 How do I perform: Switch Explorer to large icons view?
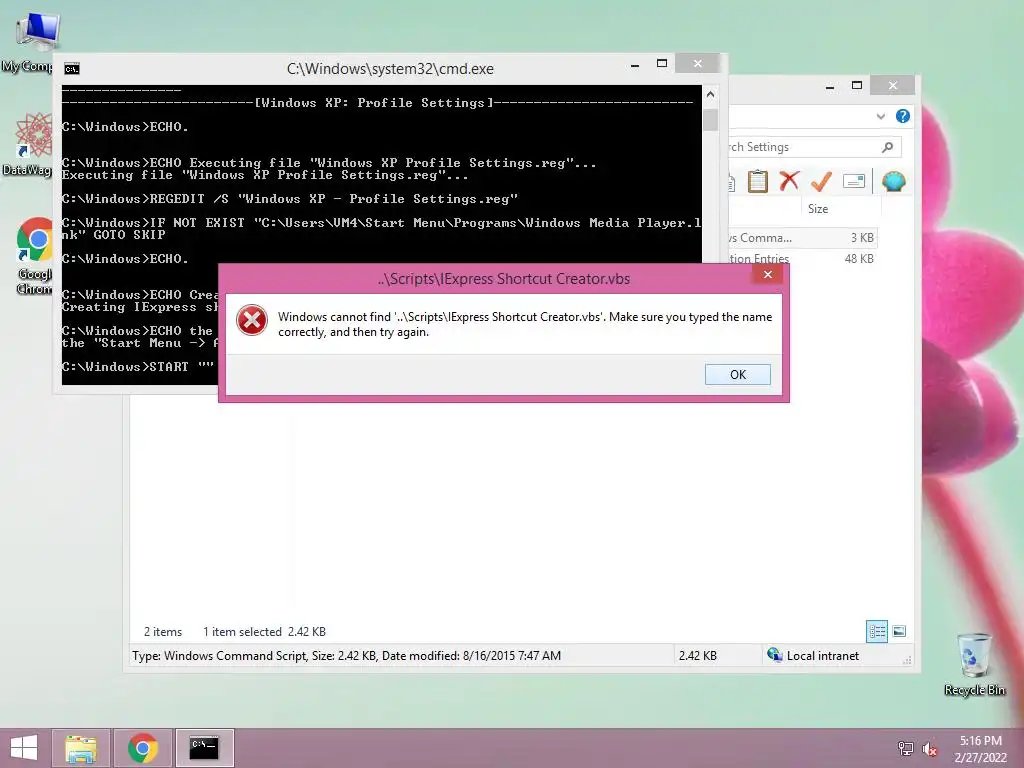click(899, 631)
